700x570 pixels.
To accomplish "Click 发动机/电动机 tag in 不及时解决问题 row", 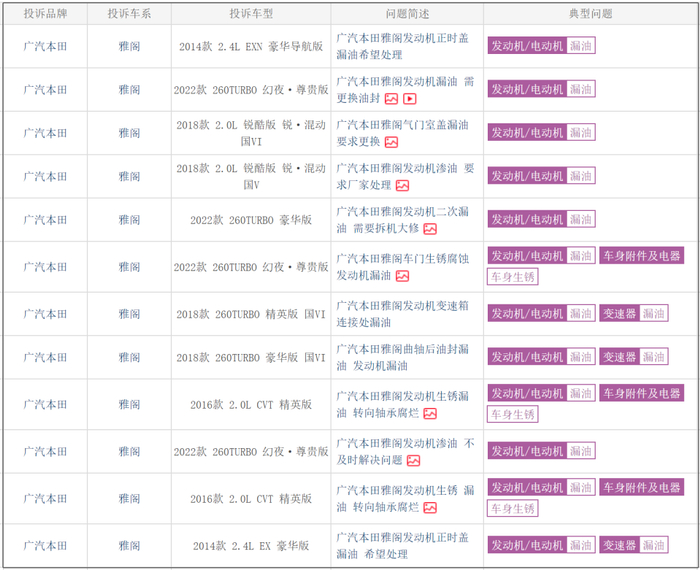I will [x=527, y=451].
